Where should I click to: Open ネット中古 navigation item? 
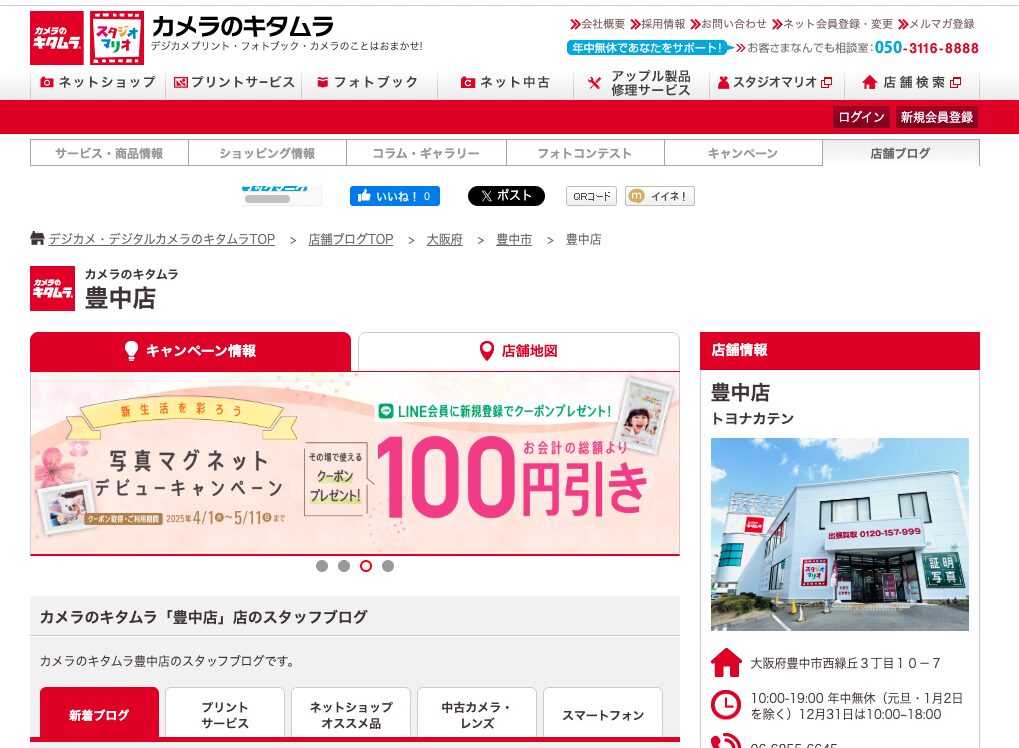(x=506, y=83)
